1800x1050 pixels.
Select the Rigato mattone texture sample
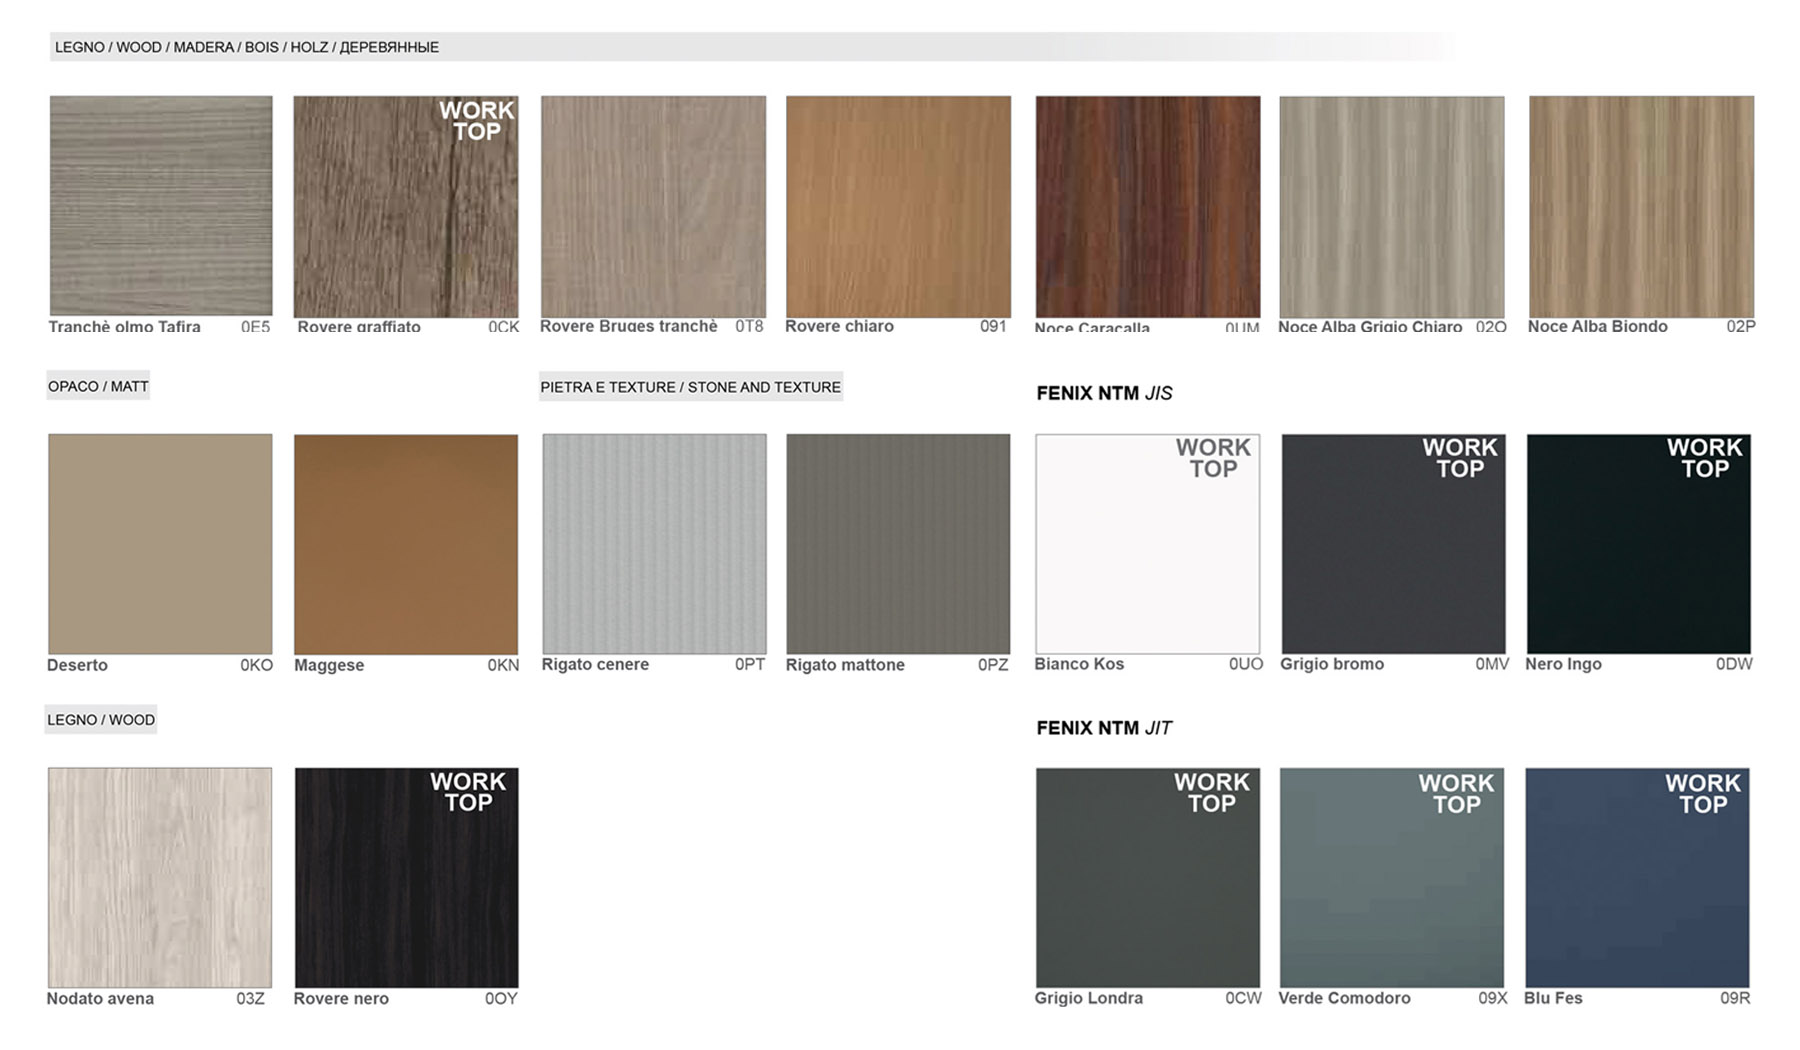898,544
